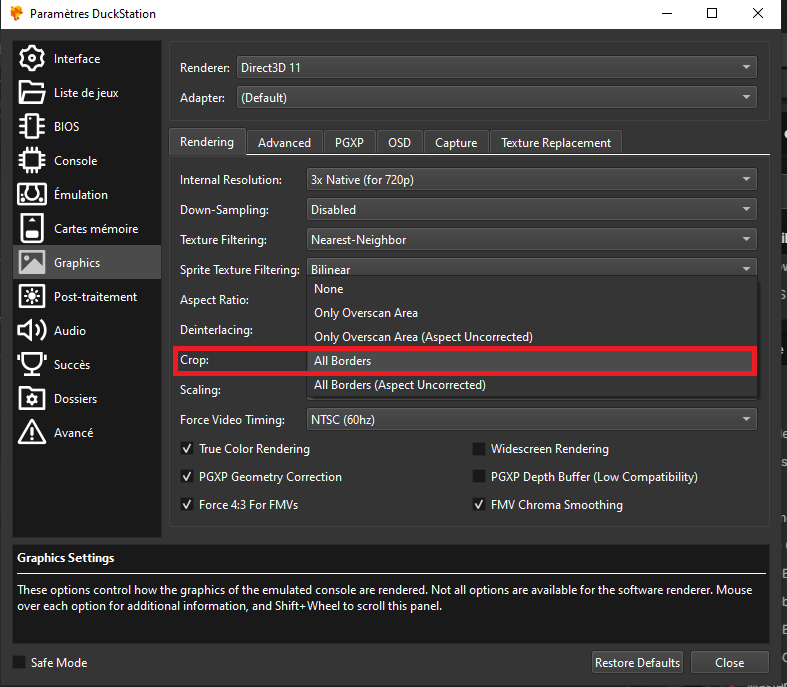
Task: Click the Graphics Settings heading
Action: pyautogui.click(x=66, y=558)
